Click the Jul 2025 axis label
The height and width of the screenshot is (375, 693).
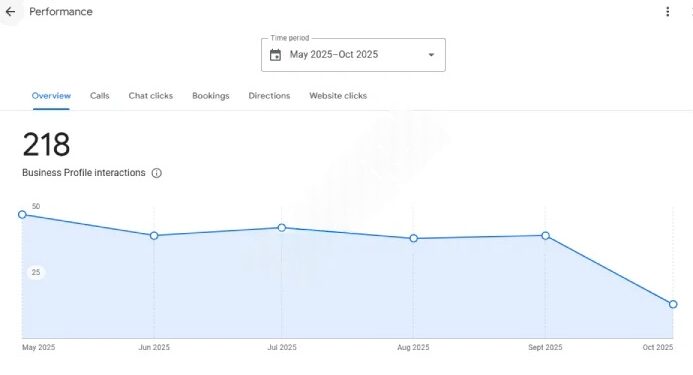click(x=282, y=348)
